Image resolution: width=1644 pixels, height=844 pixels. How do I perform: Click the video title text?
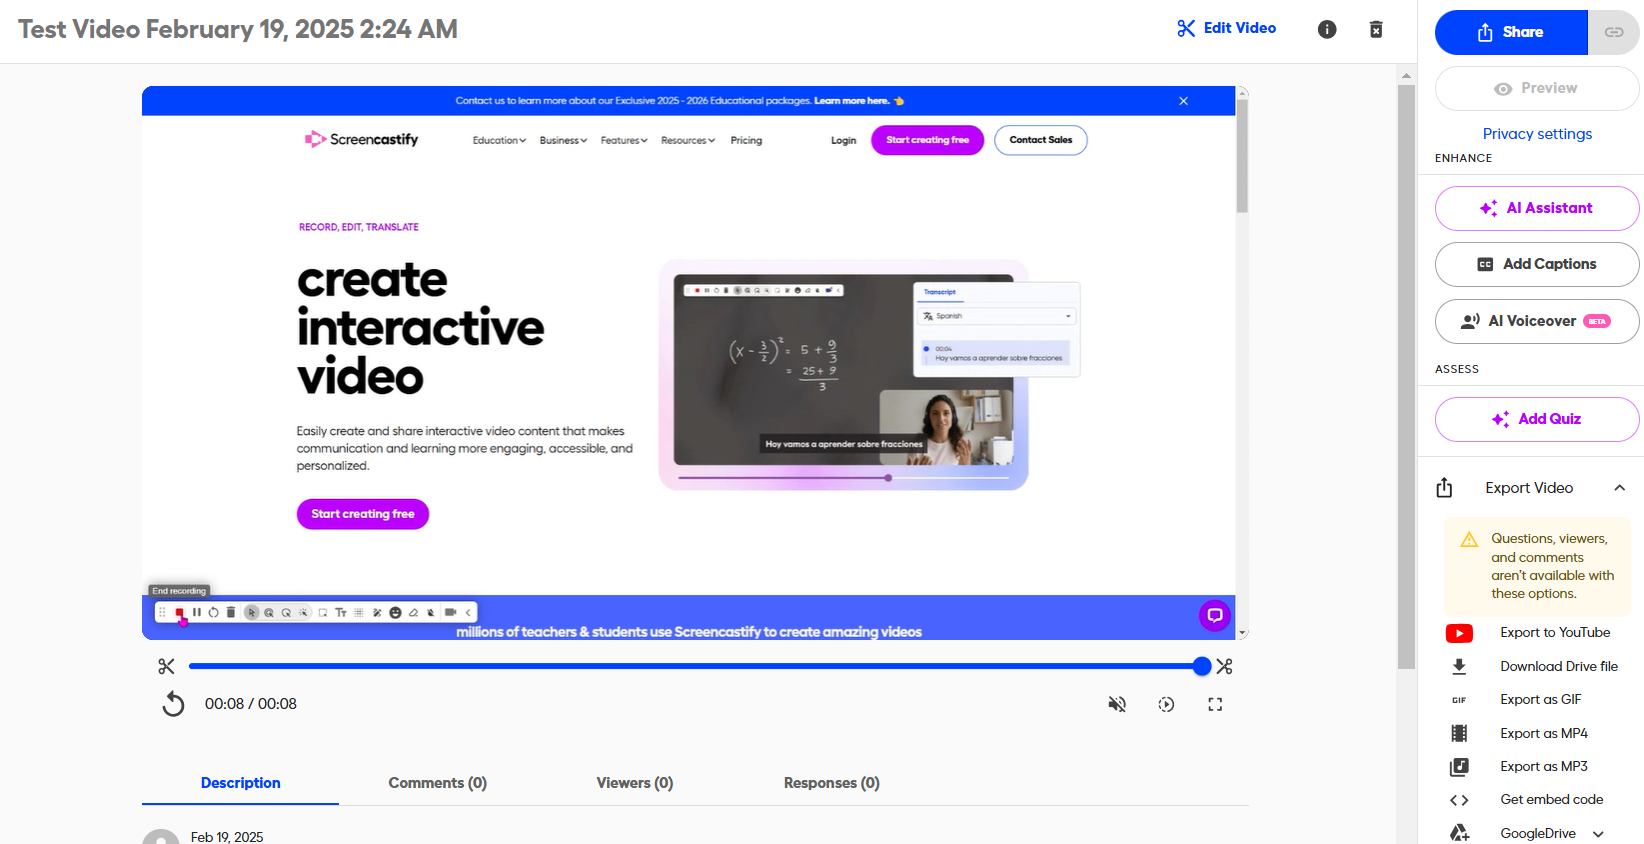tap(238, 29)
